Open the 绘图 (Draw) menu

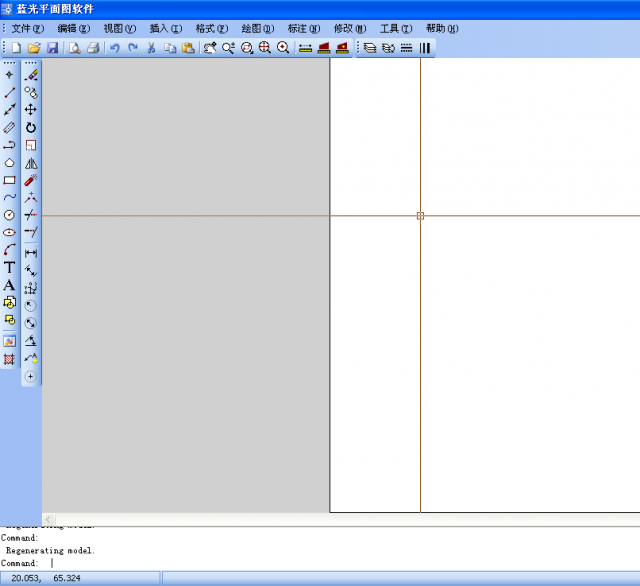point(258,28)
